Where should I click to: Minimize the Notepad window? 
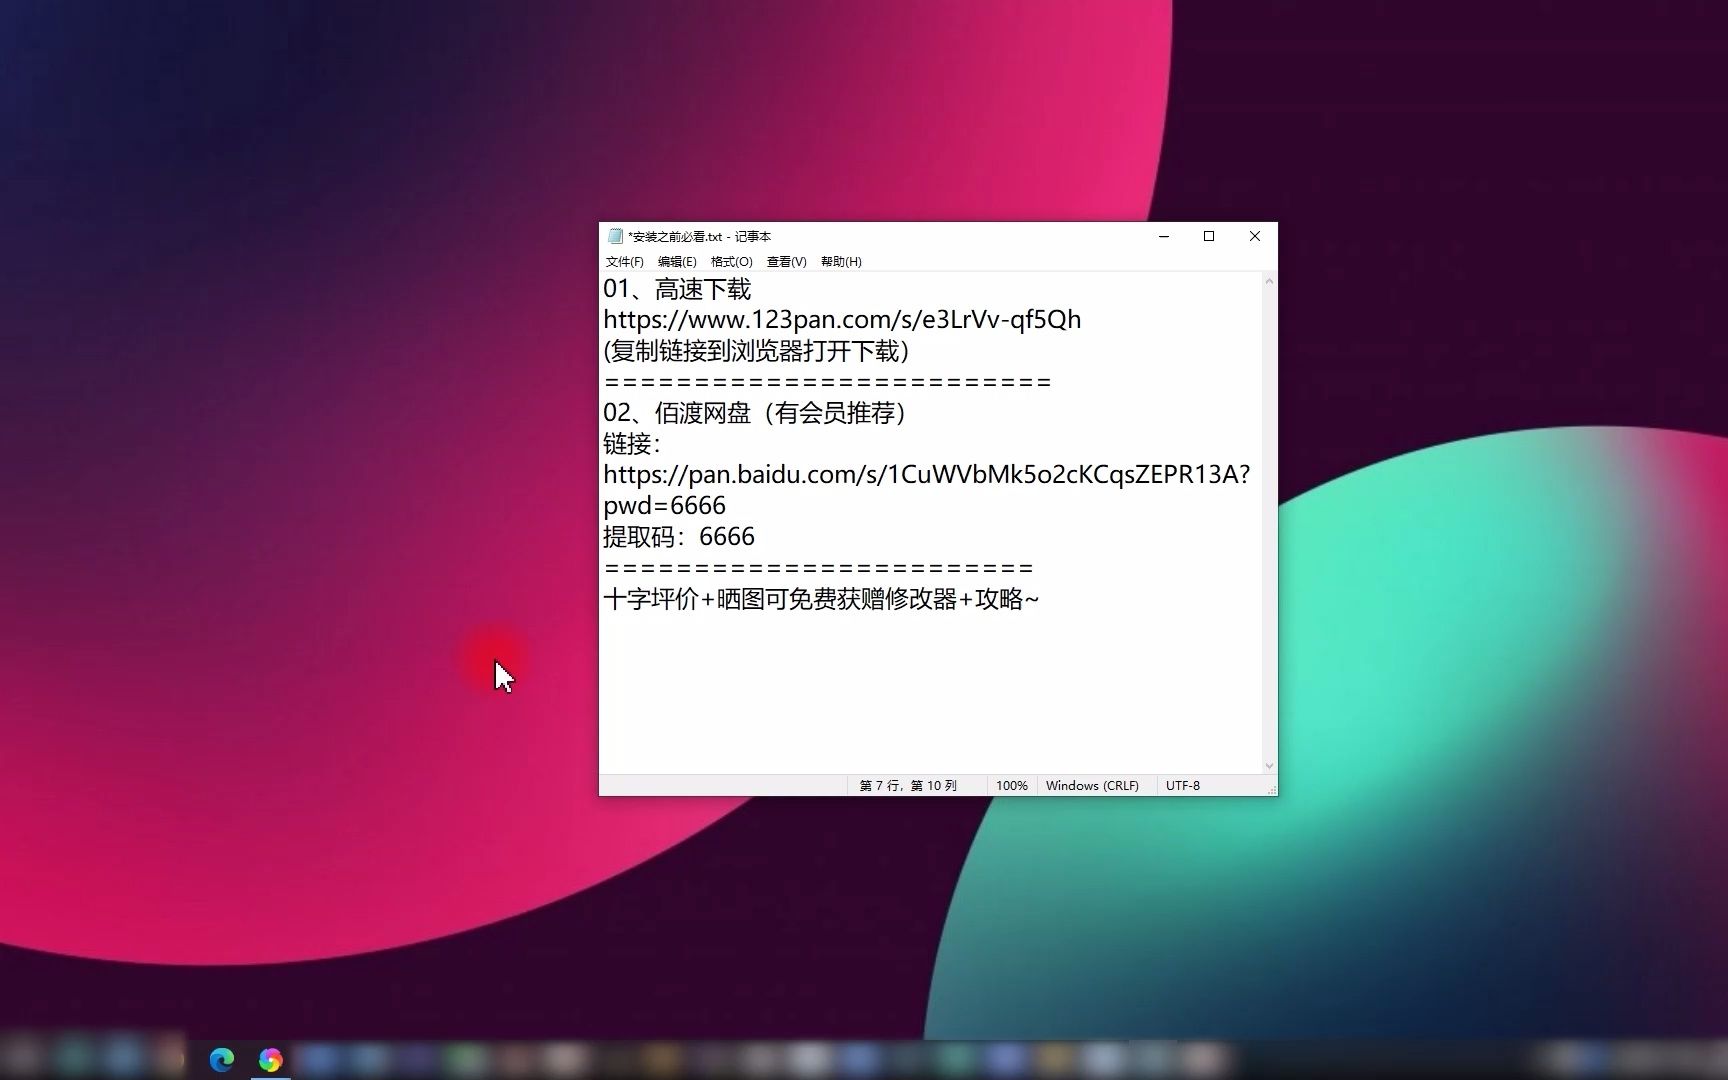1164,237
